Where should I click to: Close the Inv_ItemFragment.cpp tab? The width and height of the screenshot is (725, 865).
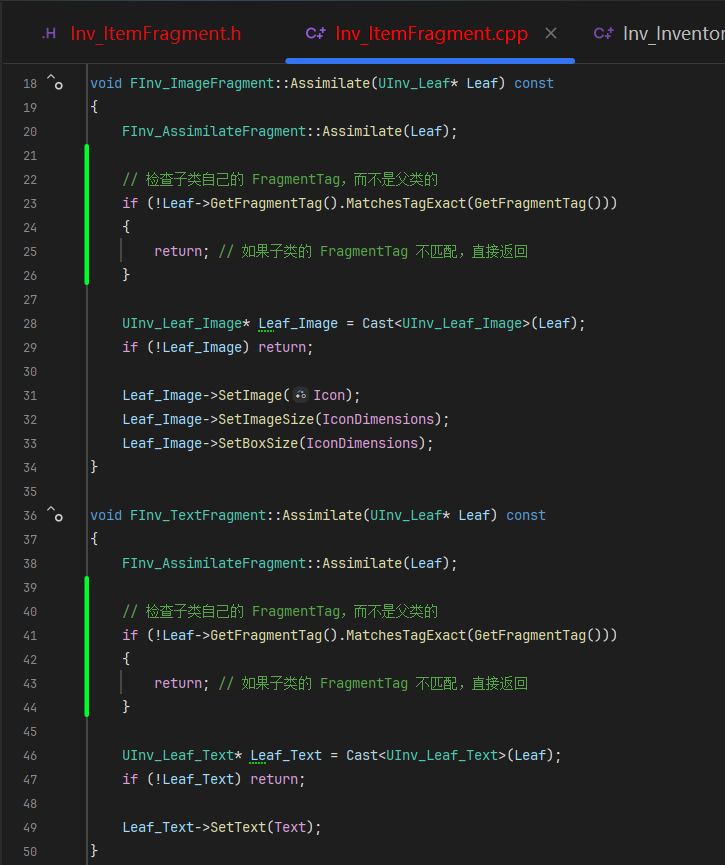(551, 34)
